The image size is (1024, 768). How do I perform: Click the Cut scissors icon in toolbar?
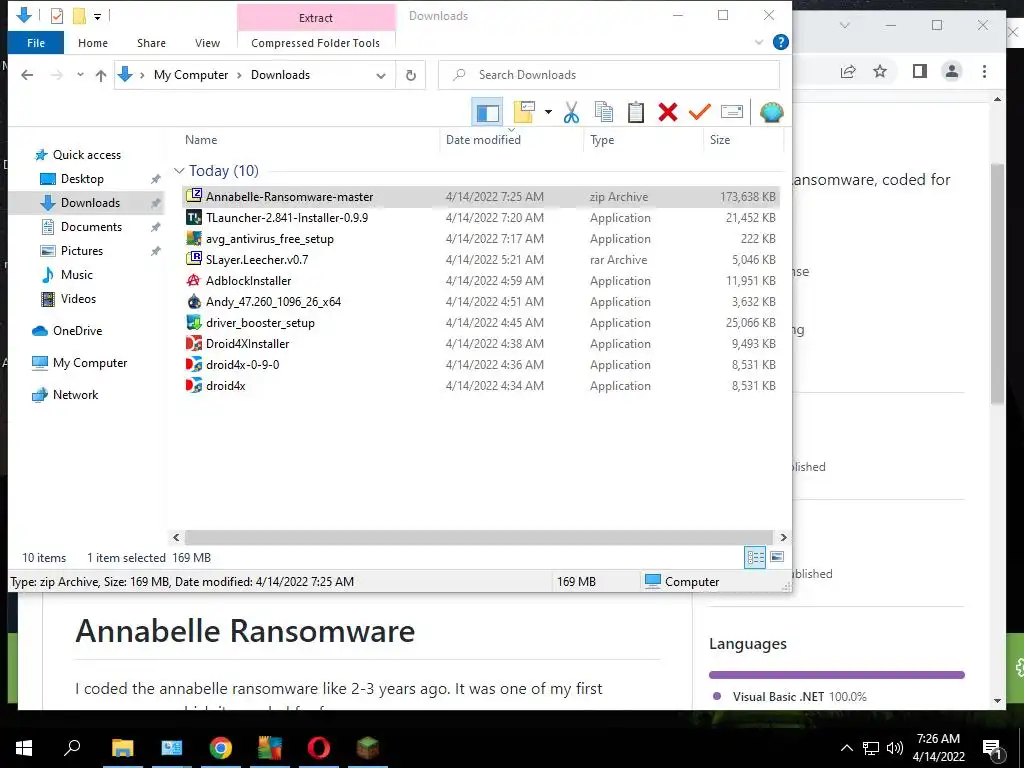click(x=571, y=112)
